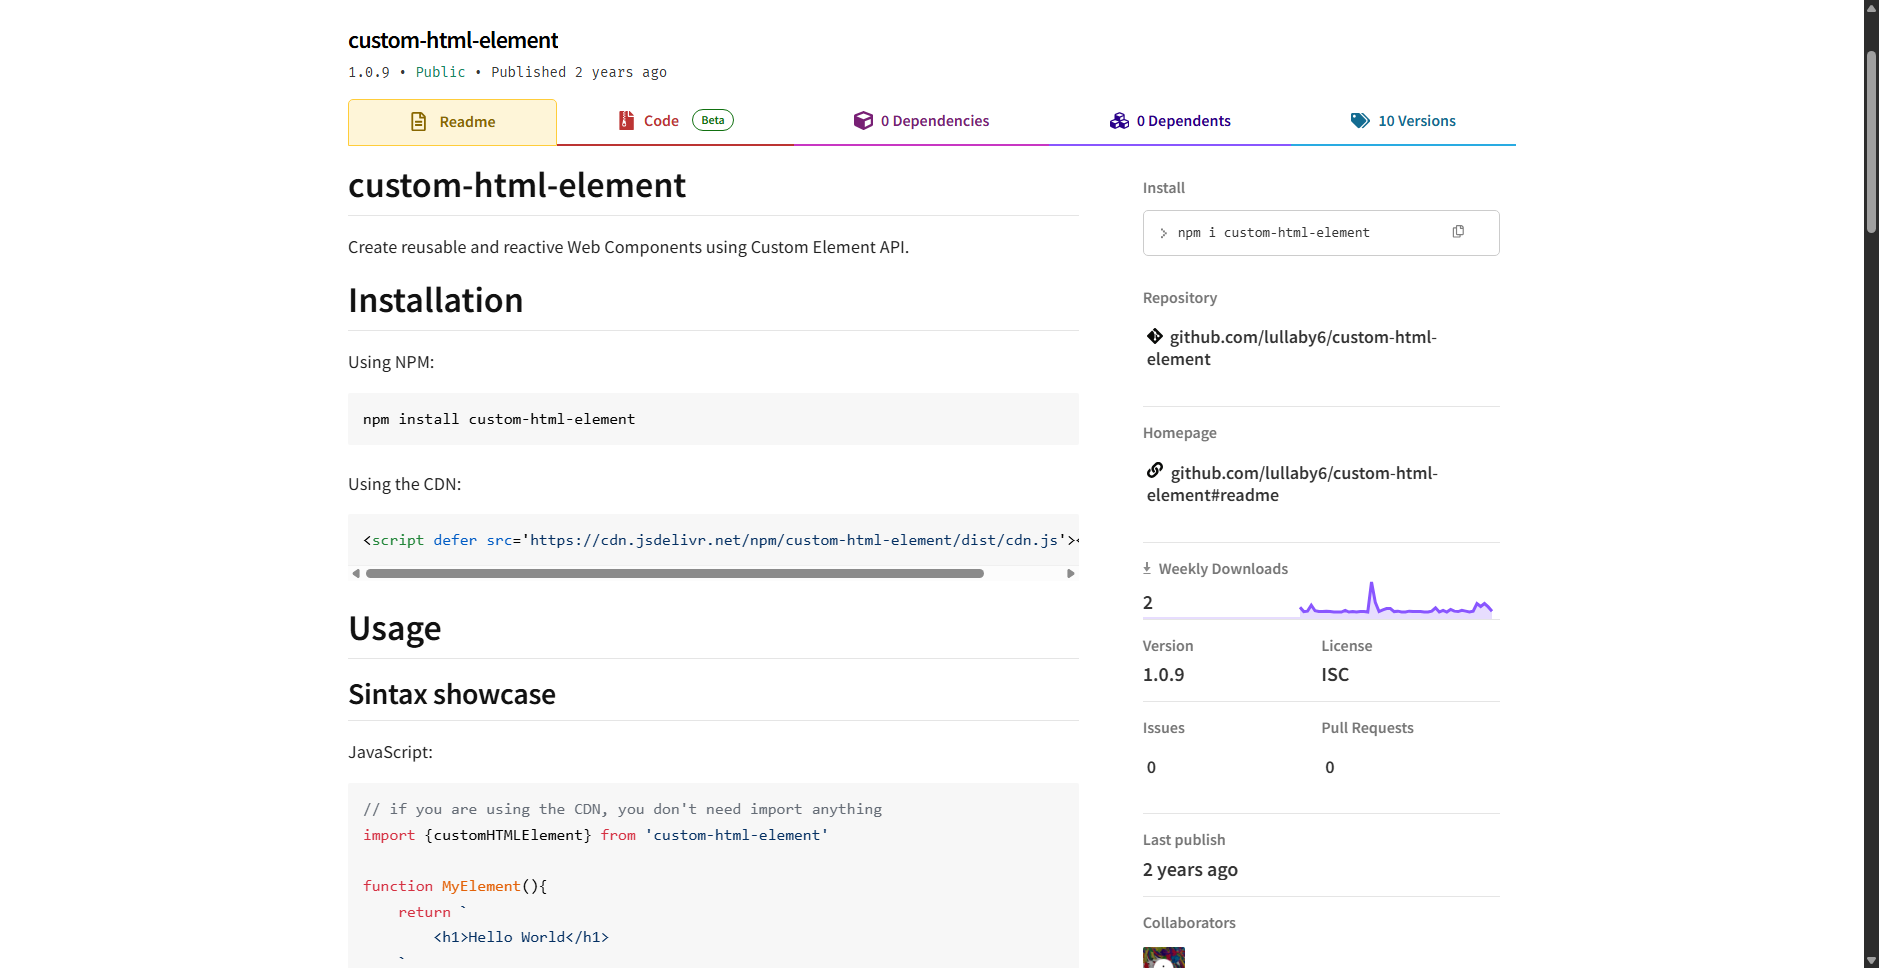This screenshot has height=968, width=1879.
Task: Click the code block horizontal scrollbar thumb
Action: tap(675, 574)
